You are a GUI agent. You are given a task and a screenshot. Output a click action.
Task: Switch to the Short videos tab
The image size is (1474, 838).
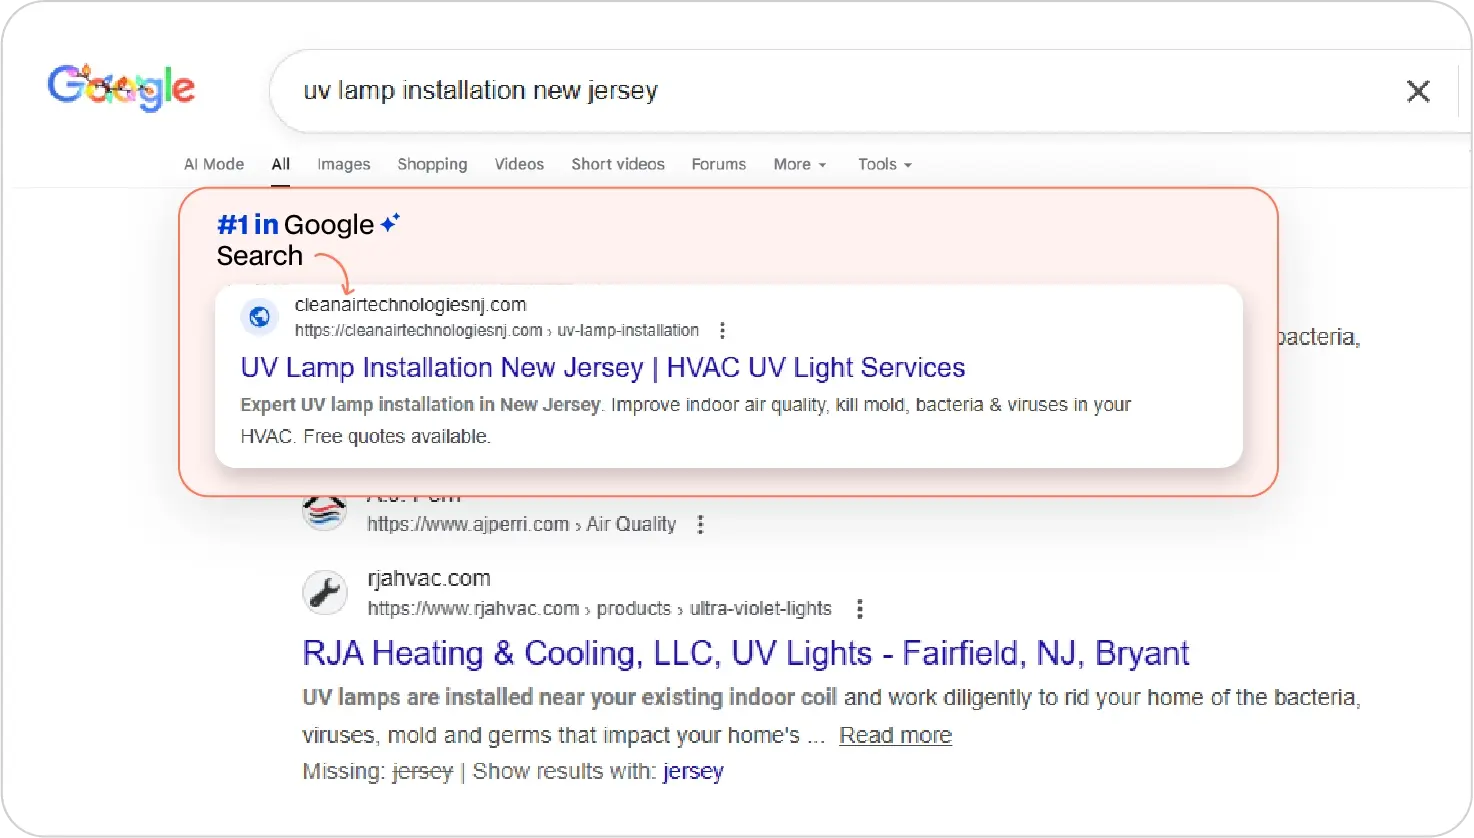(617, 164)
